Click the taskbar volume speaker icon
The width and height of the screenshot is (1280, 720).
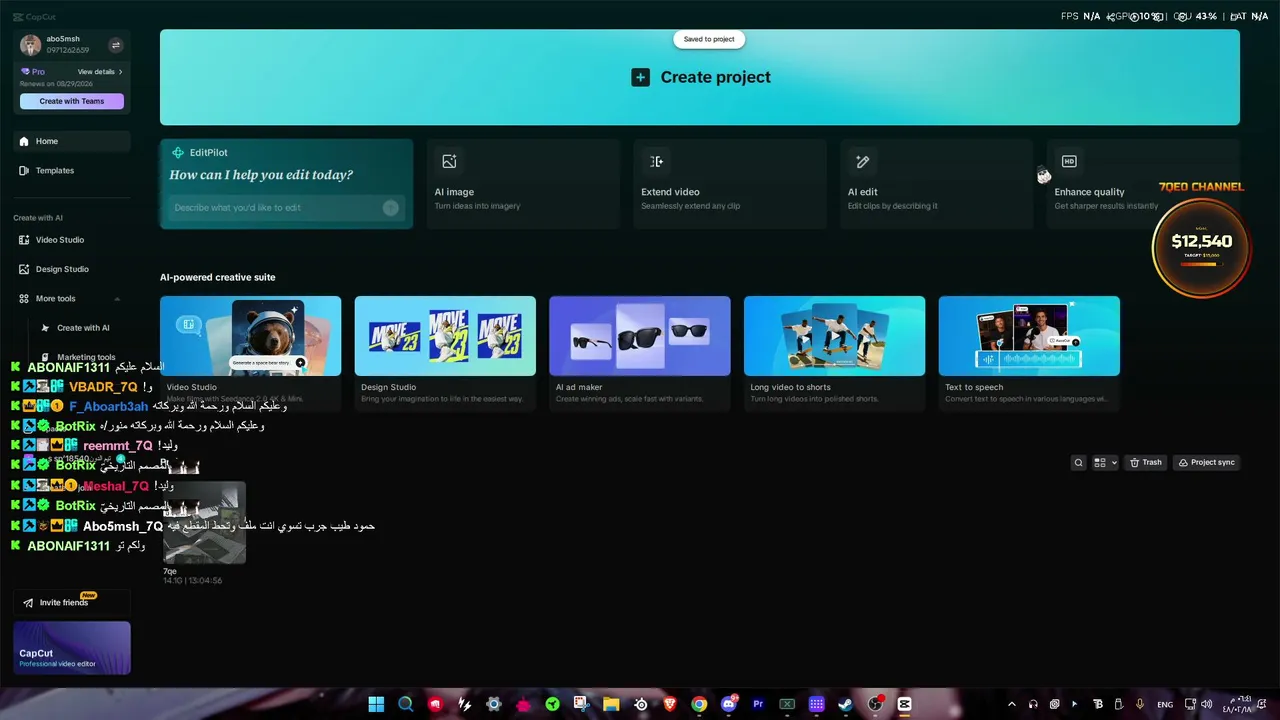tap(1206, 704)
